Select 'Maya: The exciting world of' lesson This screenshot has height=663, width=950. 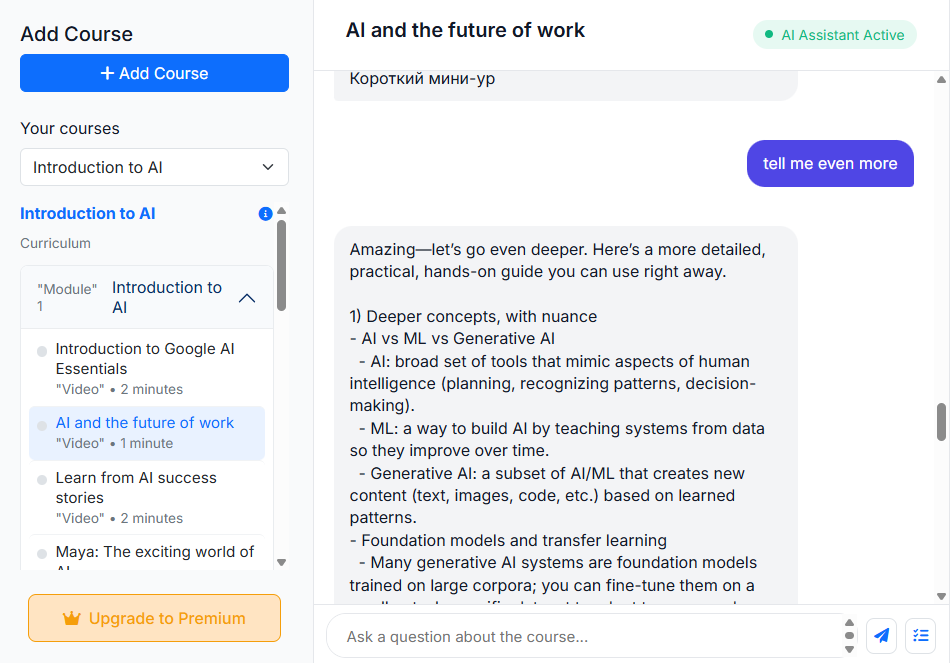point(155,552)
